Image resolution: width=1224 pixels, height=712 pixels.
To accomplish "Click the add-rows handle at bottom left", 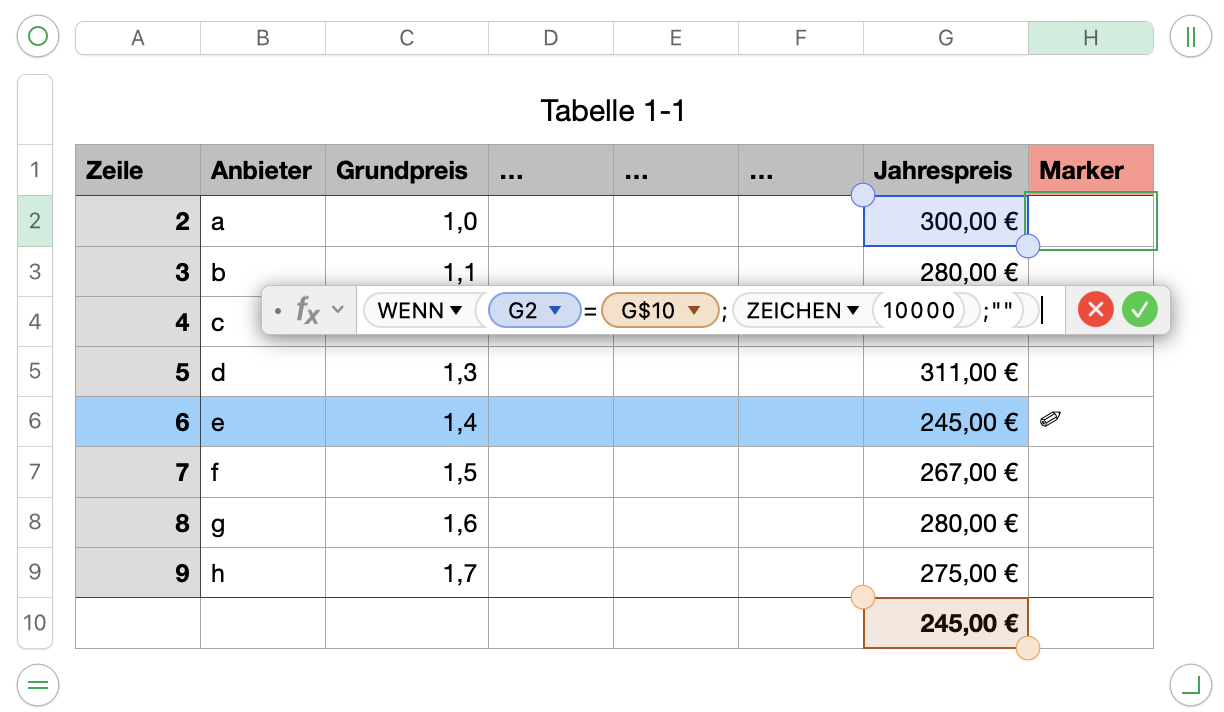I will (38, 685).
